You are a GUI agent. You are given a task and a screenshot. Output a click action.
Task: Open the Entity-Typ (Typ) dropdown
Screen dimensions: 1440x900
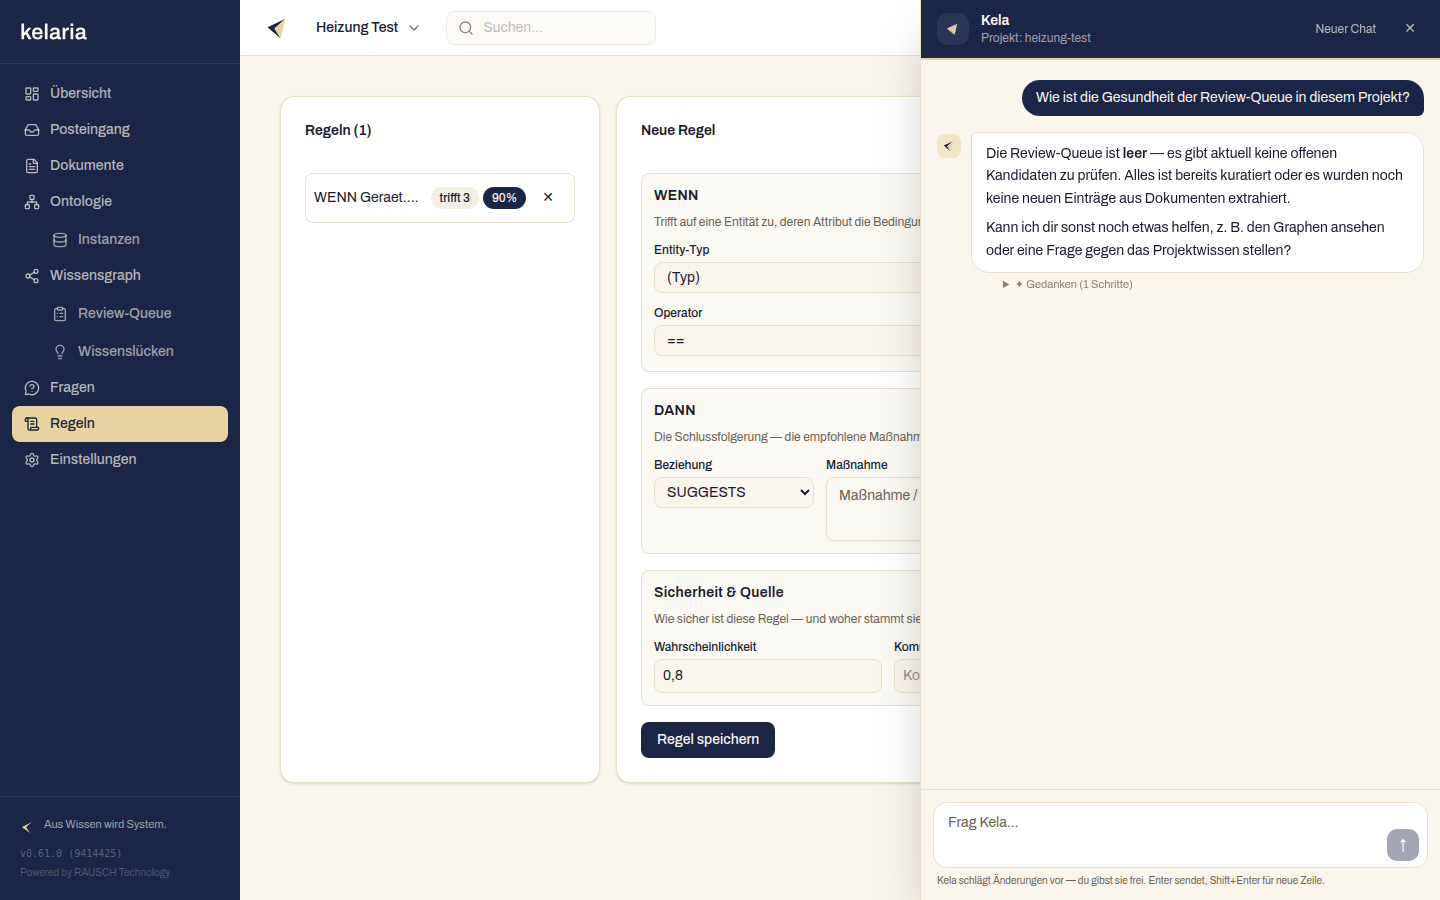(x=787, y=277)
